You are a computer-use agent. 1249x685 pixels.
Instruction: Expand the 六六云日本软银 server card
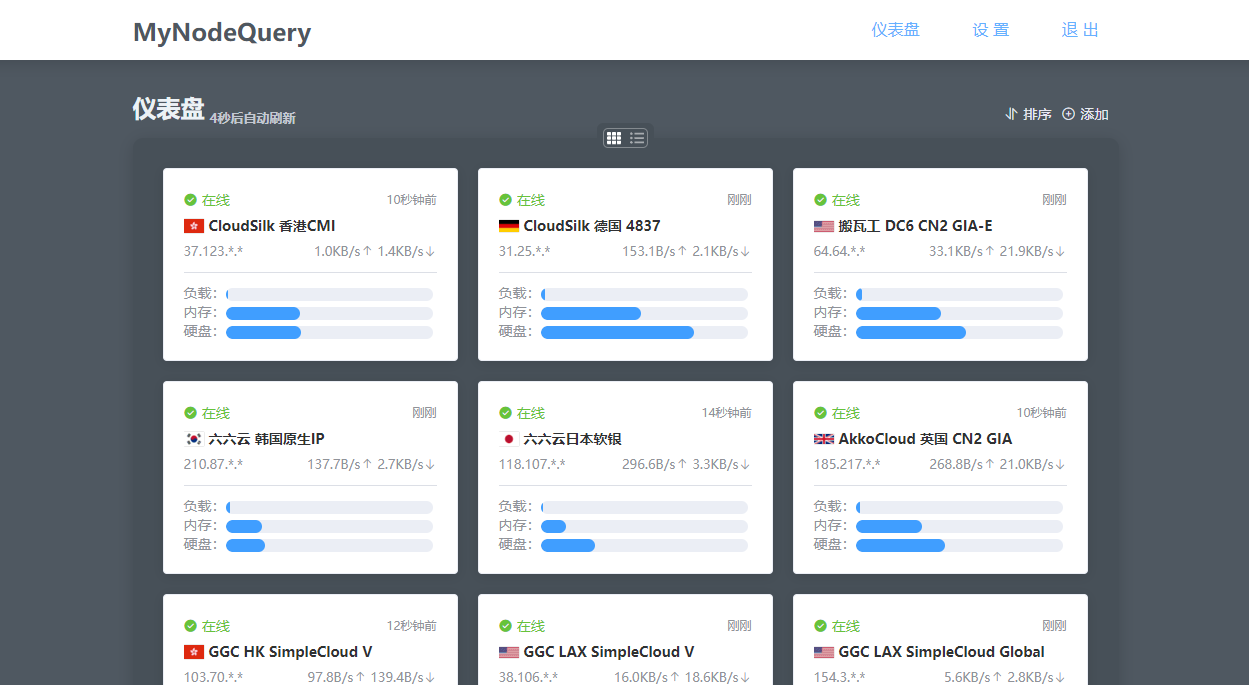(x=625, y=477)
